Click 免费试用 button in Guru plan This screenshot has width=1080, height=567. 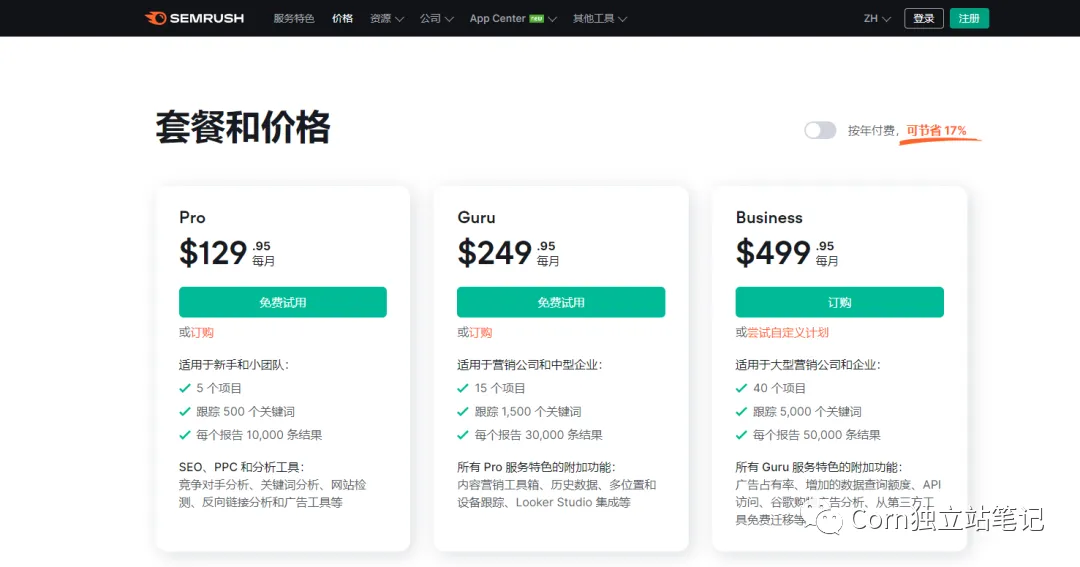pos(561,302)
